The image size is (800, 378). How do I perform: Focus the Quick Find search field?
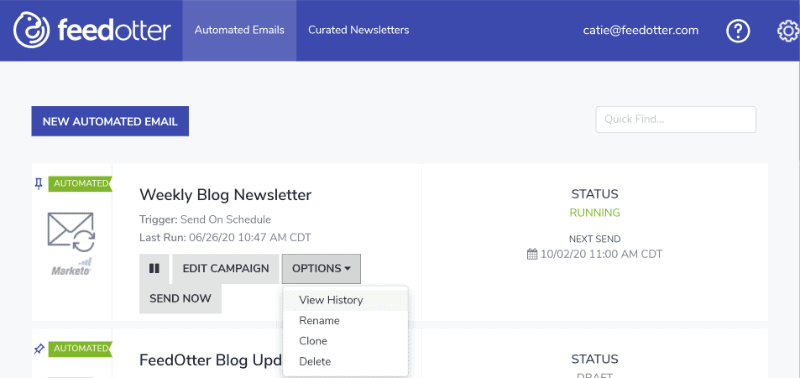[x=676, y=119]
